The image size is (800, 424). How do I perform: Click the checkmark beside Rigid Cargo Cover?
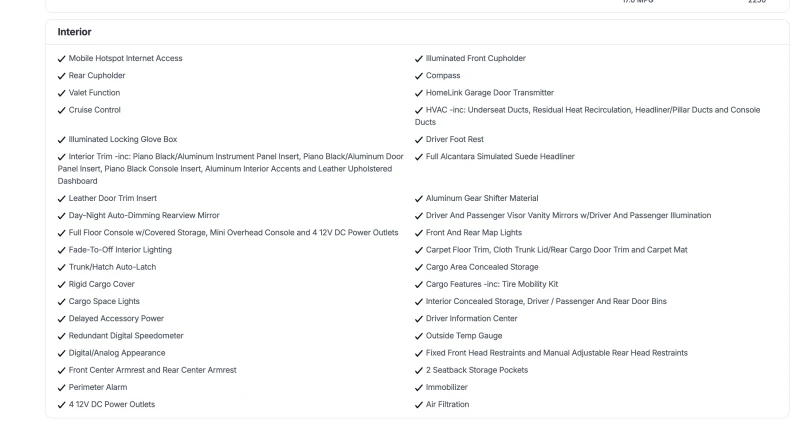[62, 284]
